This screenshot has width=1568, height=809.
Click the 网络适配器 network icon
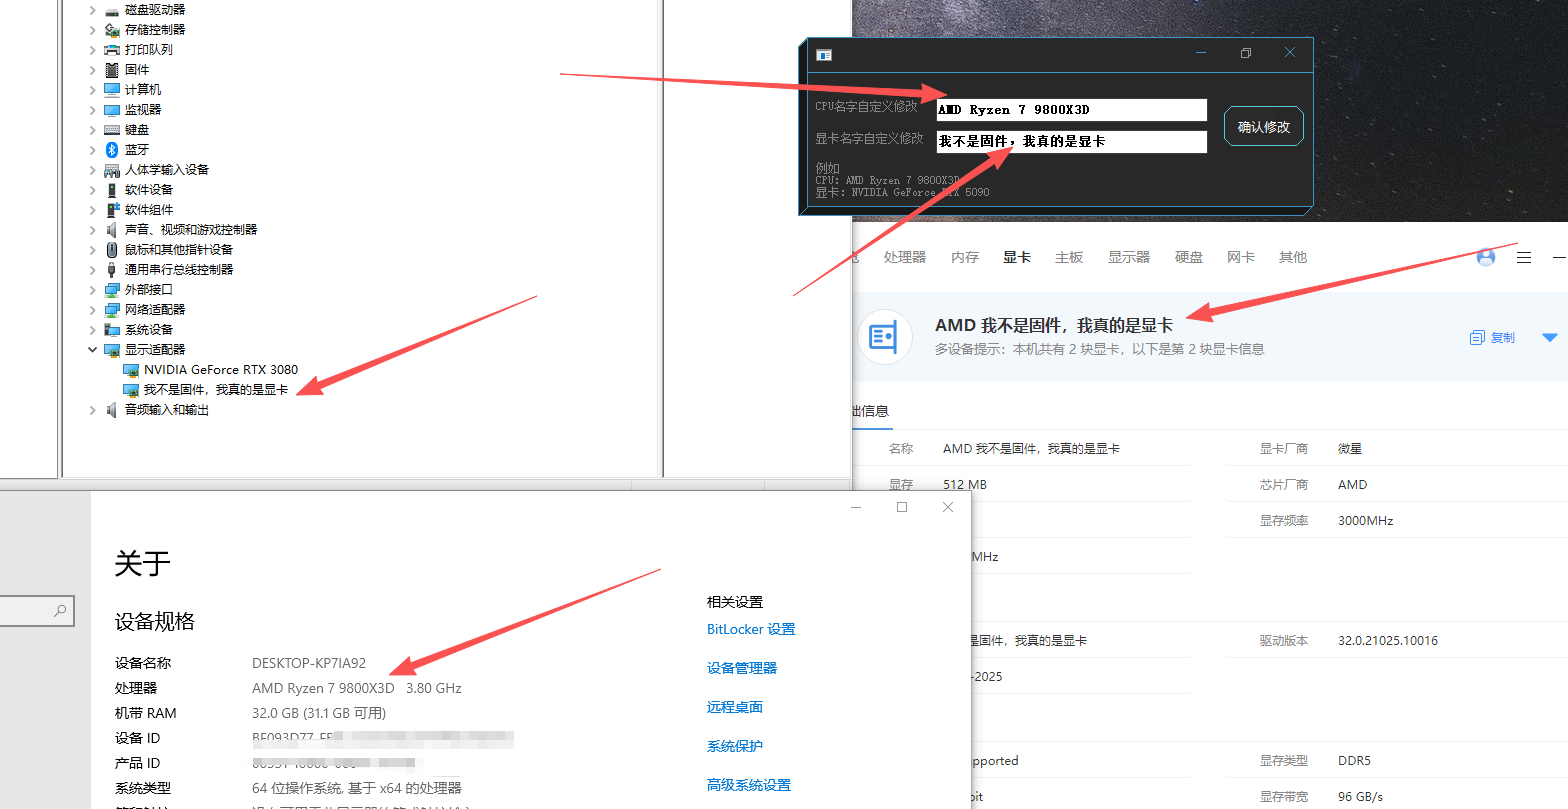pyautogui.click(x=112, y=310)
